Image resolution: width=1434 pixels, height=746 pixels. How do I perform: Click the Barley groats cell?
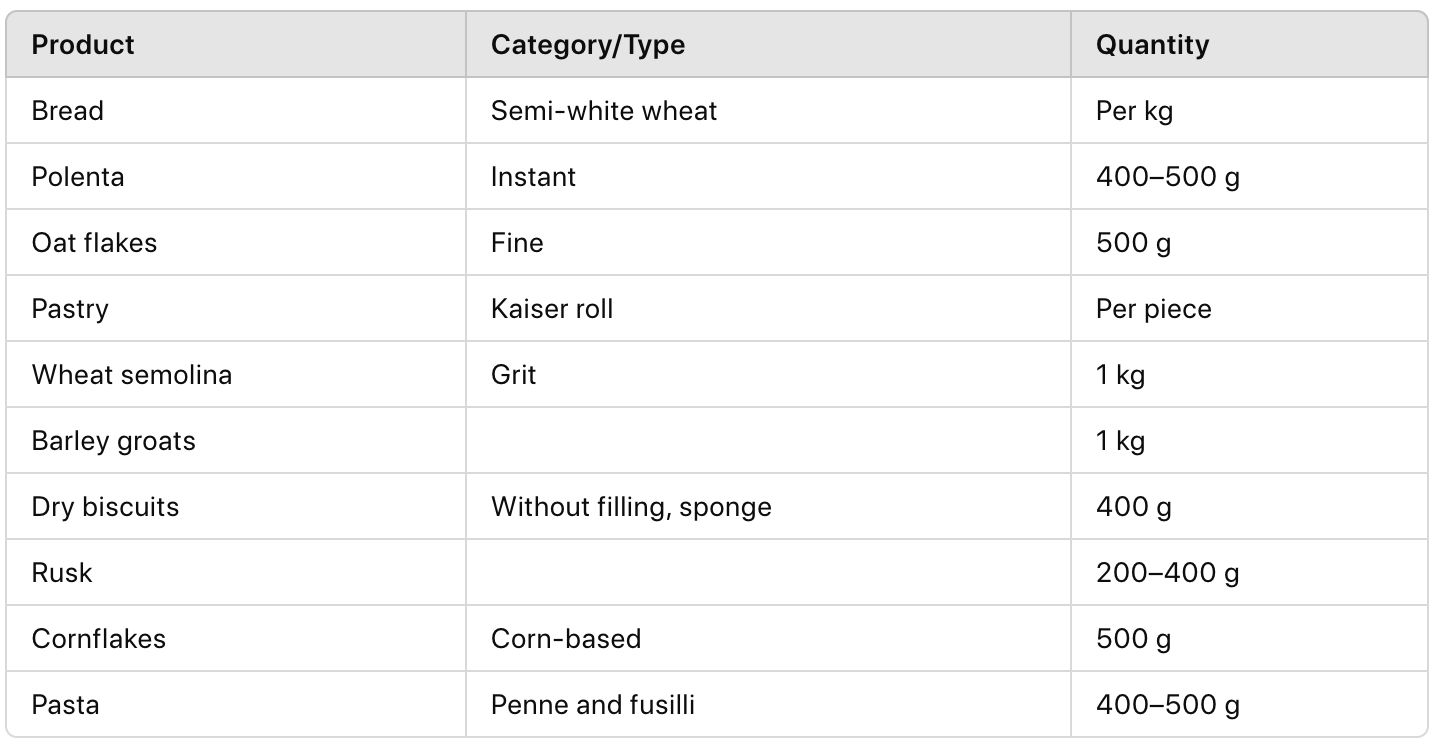(x=114, y=441)
